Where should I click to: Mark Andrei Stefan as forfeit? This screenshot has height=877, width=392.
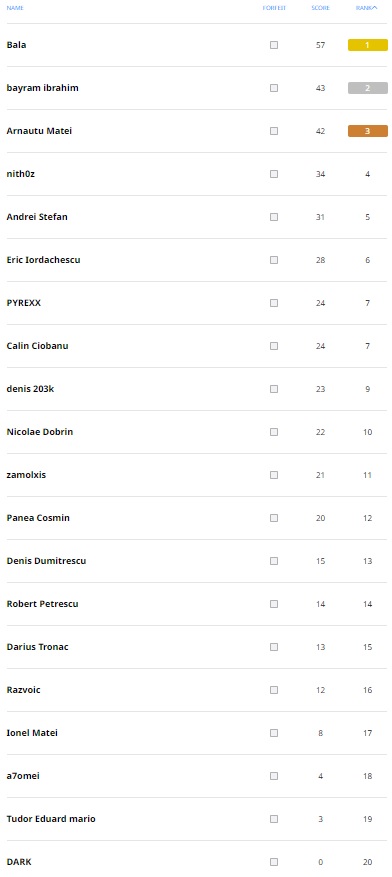tap(274, 217)
